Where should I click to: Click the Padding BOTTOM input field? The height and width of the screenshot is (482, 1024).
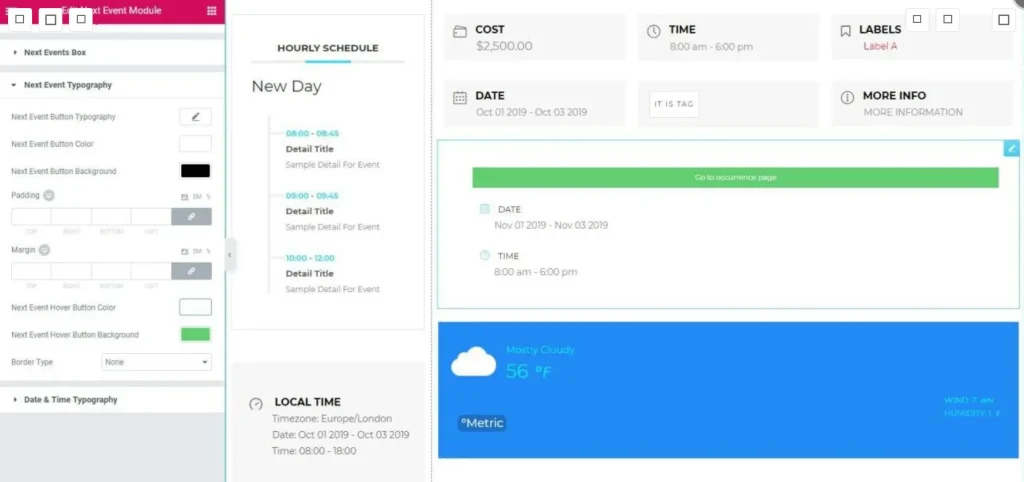pyautogui.click(x=112, y=217)
